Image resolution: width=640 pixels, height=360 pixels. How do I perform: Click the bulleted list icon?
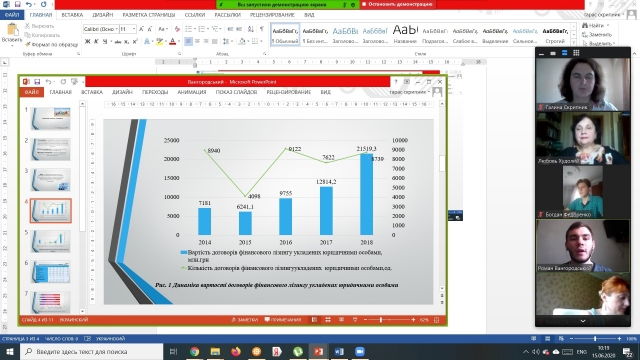[188, 29]
